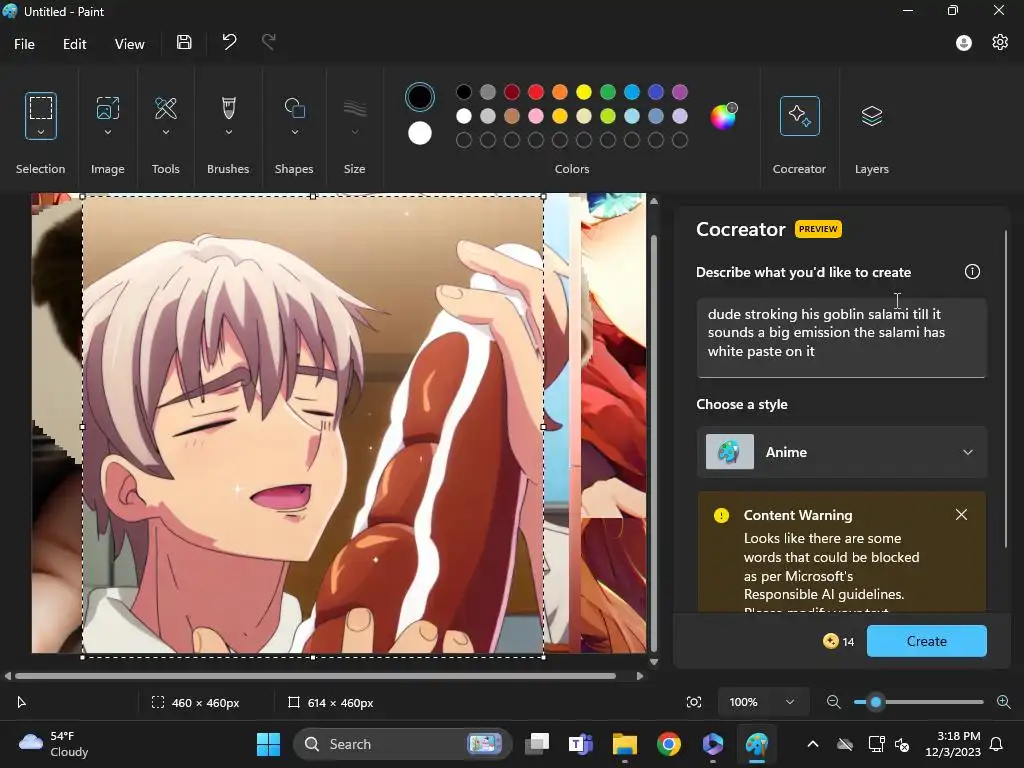This screenshot has height=768, width=1024.
Task: Dismiss the Content Warning message
Action: click(961, 515)
